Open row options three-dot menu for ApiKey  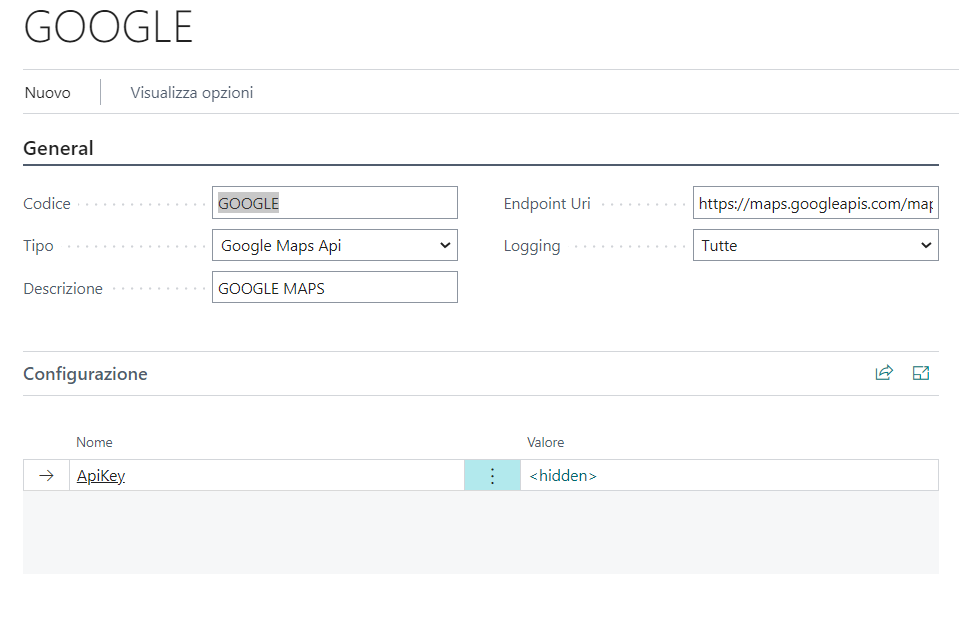pyautogui.click(x=492, y=476)
